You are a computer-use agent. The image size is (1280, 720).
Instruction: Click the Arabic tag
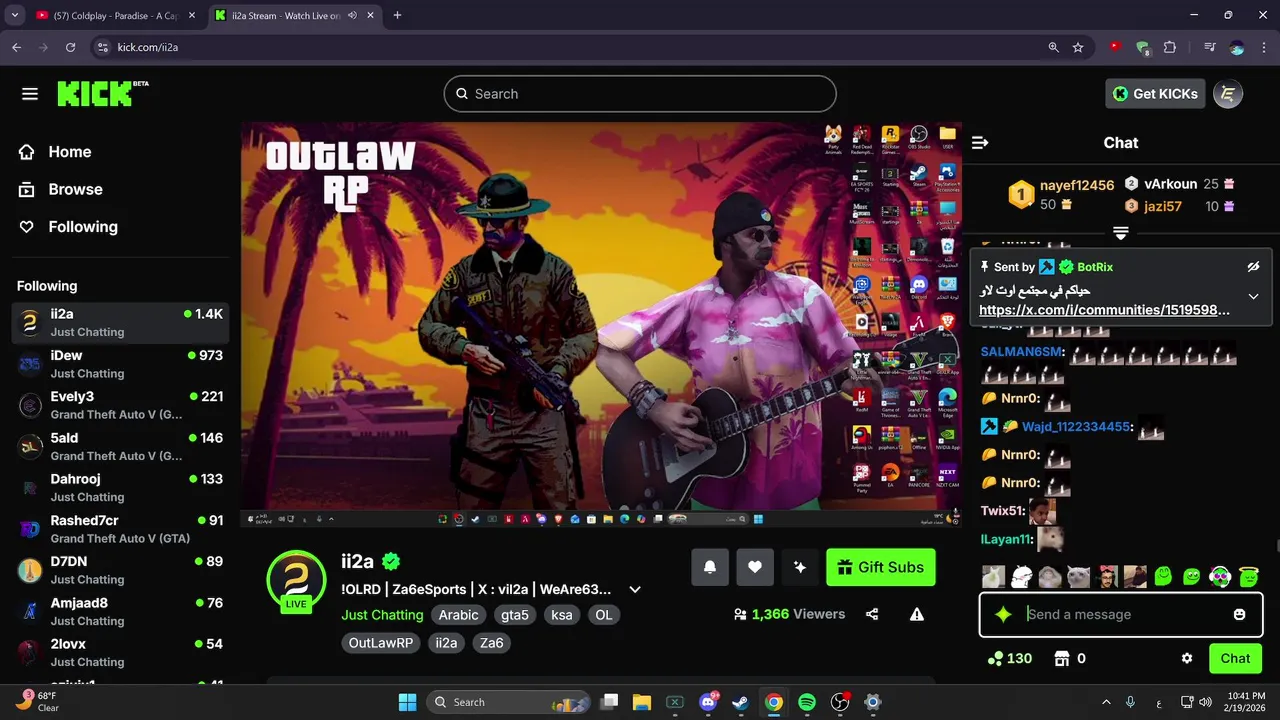coord(459,615)
